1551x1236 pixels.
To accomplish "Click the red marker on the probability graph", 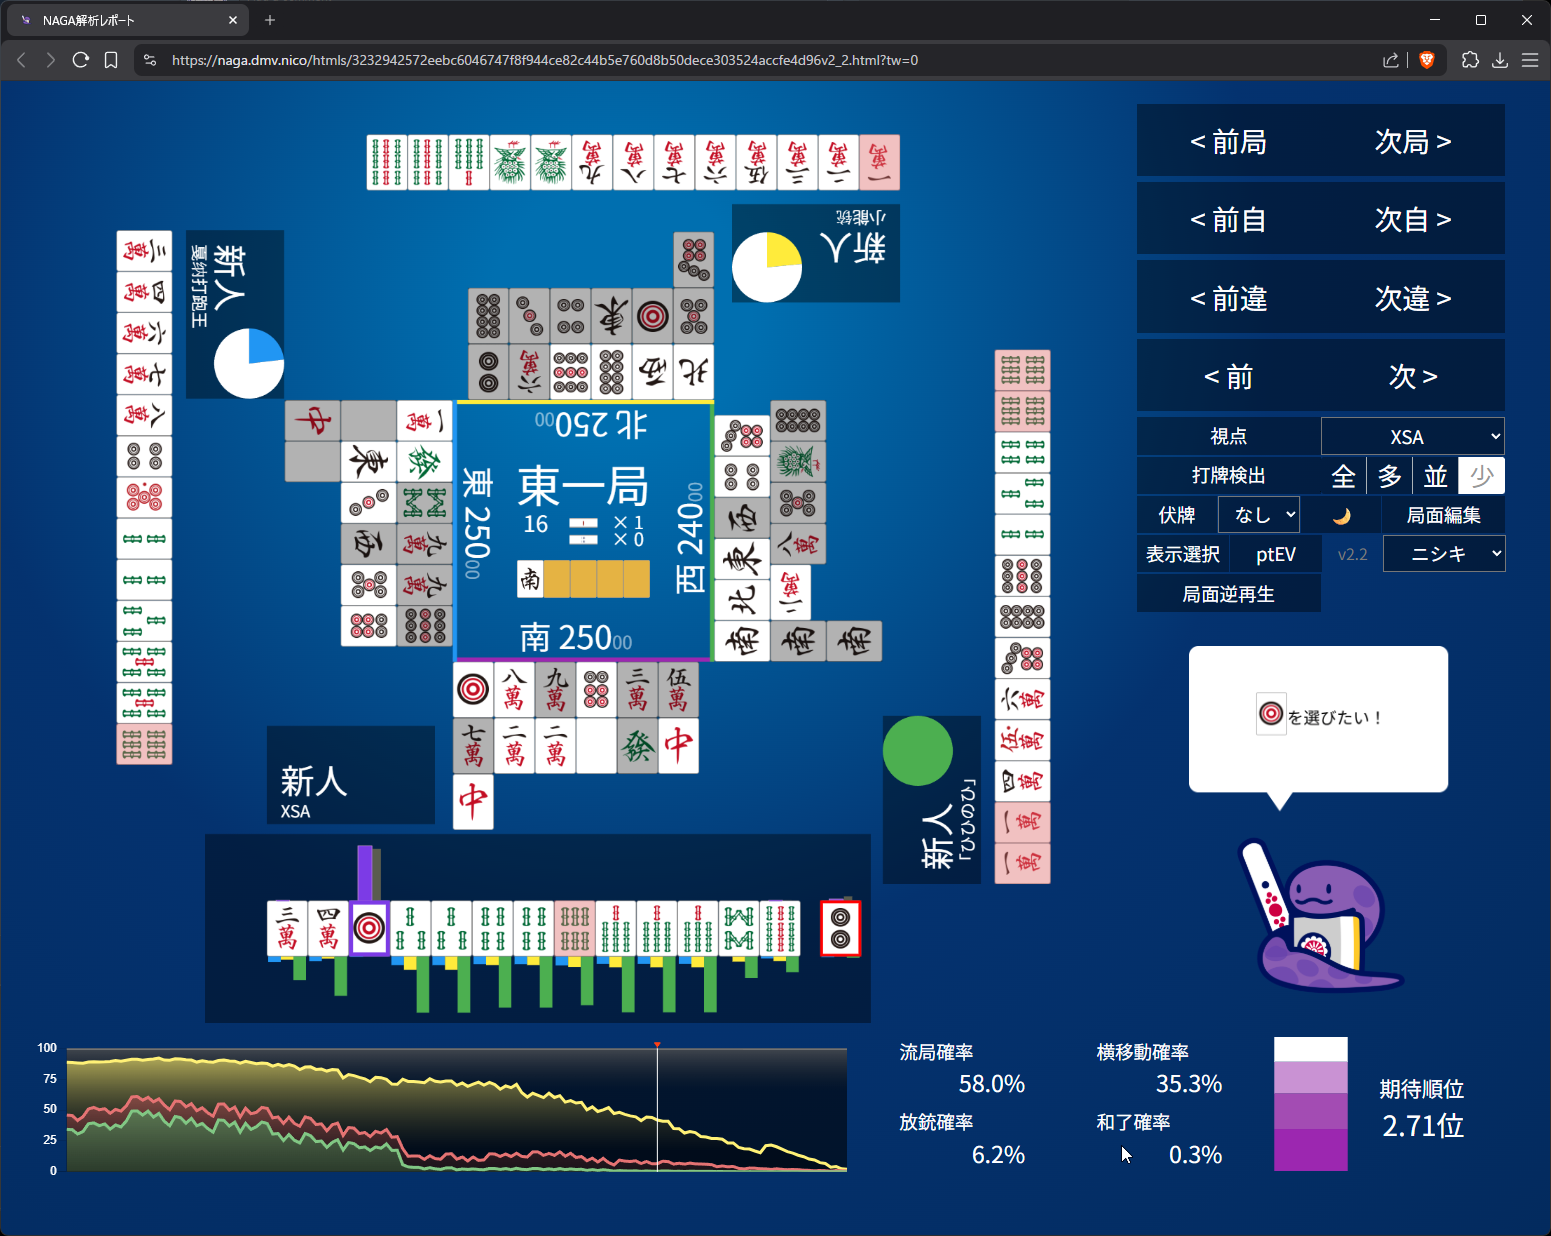I will pyautogui.click(x=657, y=1045).
